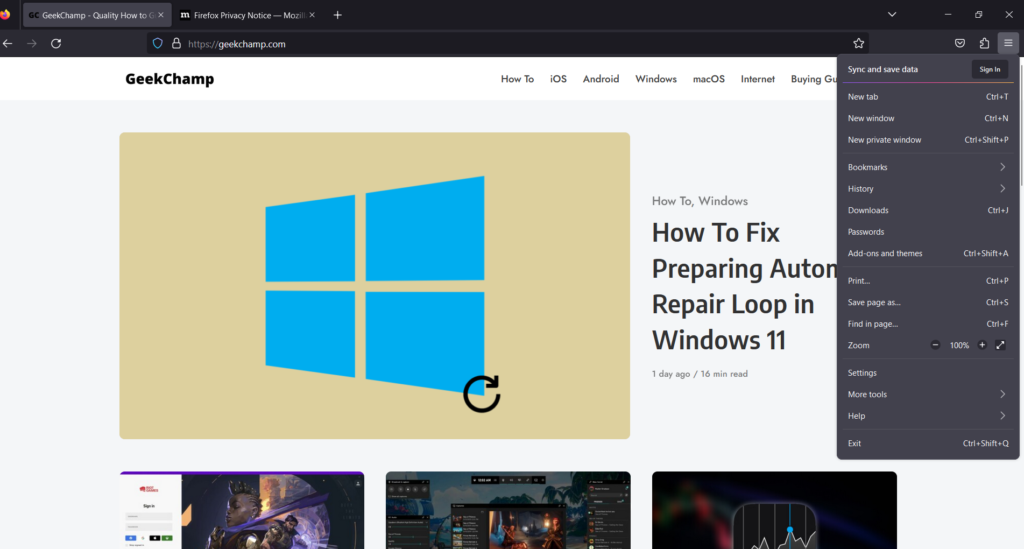Switch to Firefox Privacy Notice tab
The image size is (1024, 549).
pyautogui.click(x=245, y=15)
